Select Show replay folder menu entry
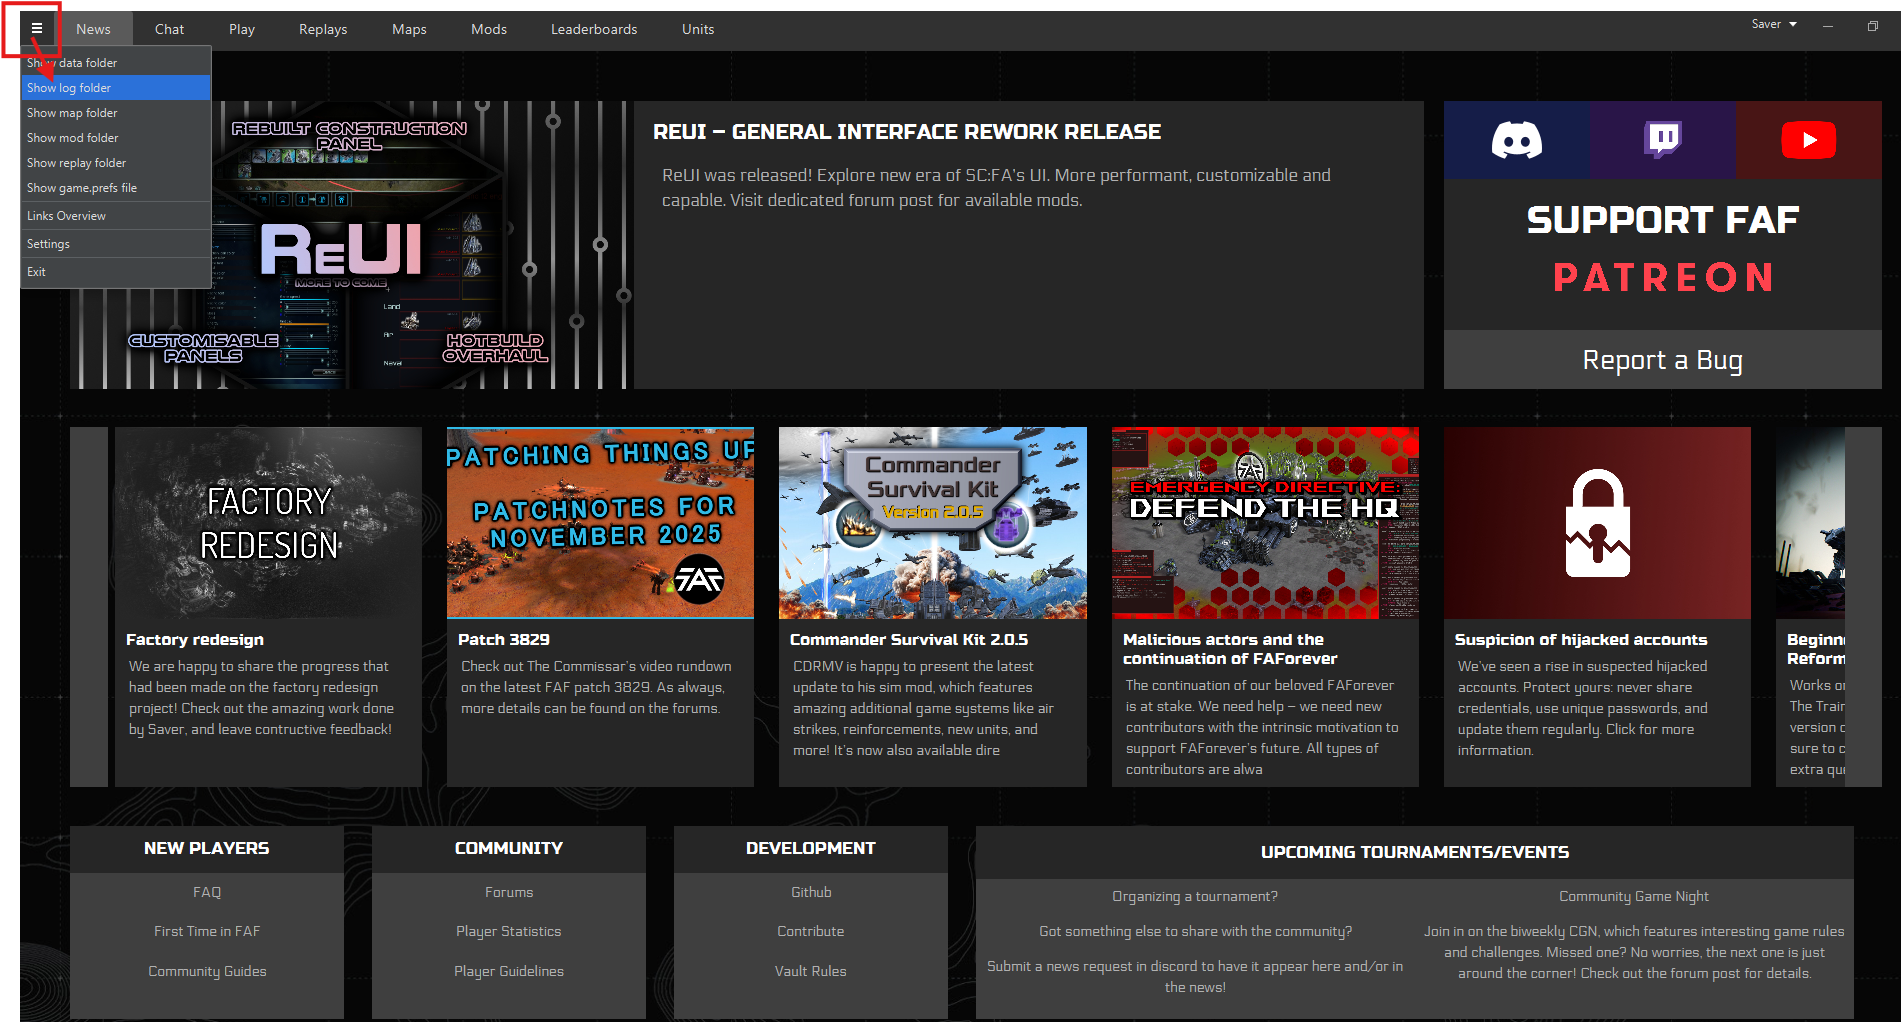1901x1022 pixels. tap(116, 163)
